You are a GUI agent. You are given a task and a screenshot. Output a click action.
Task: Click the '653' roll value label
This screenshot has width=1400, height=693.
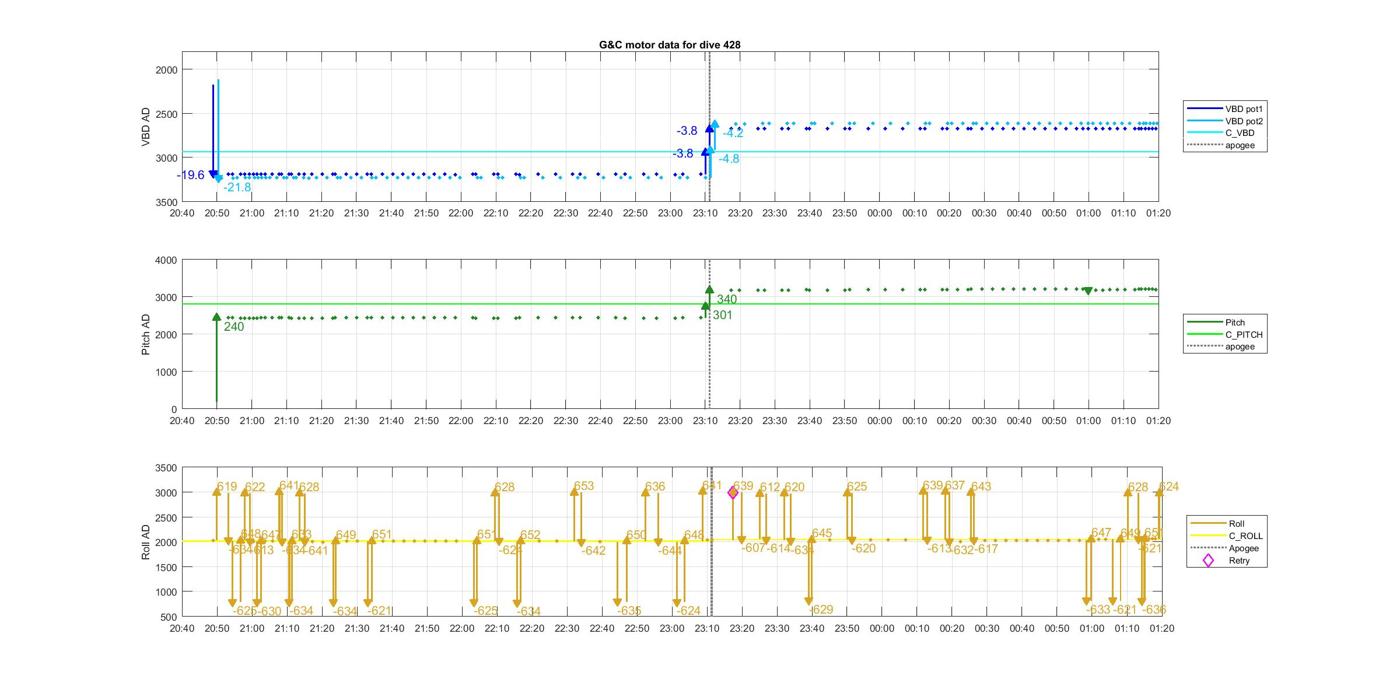[584, 486]
